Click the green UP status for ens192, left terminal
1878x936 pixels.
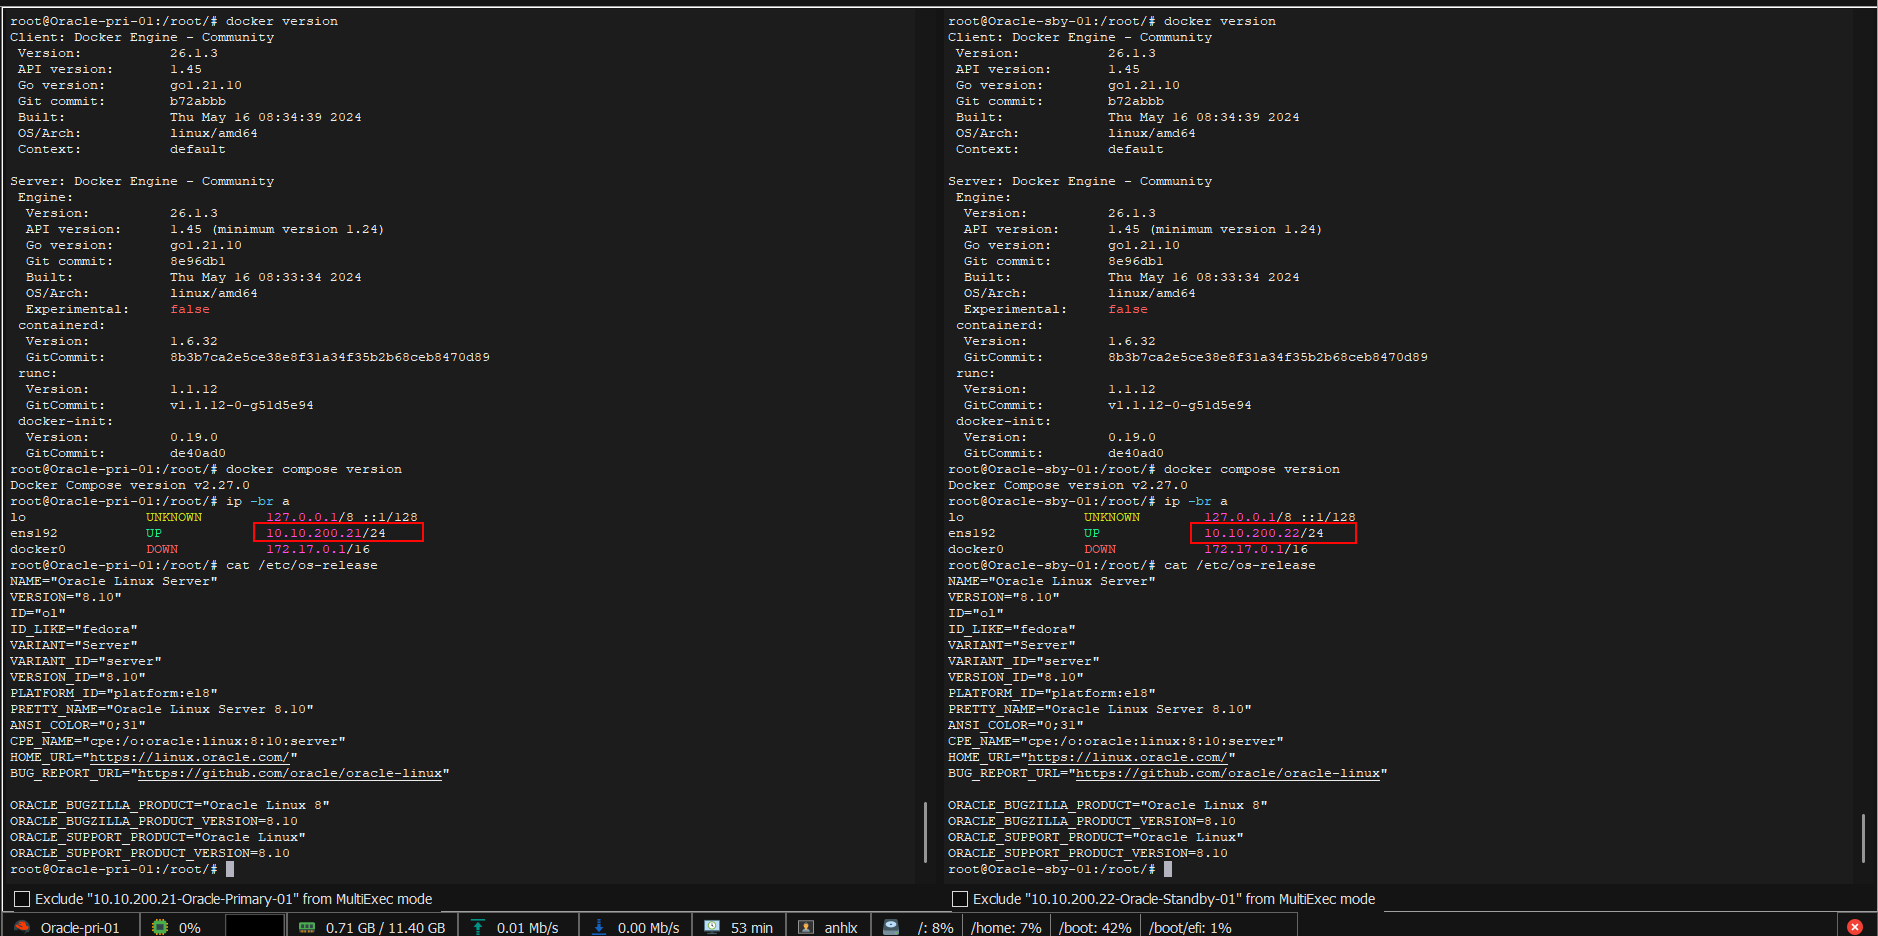tap(154, 533)
